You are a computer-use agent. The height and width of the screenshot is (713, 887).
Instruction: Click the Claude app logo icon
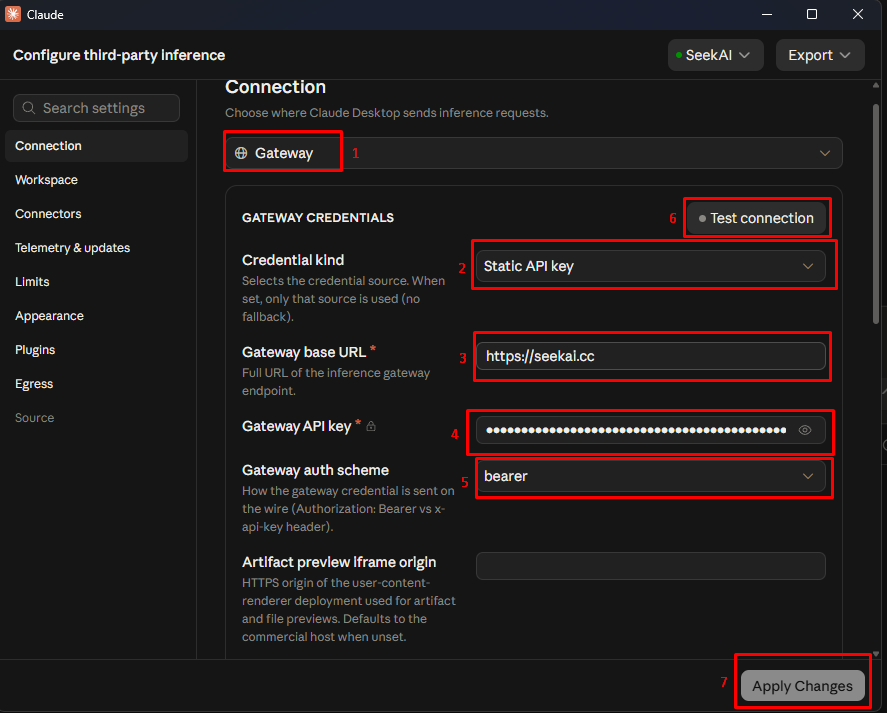[12, 14]
